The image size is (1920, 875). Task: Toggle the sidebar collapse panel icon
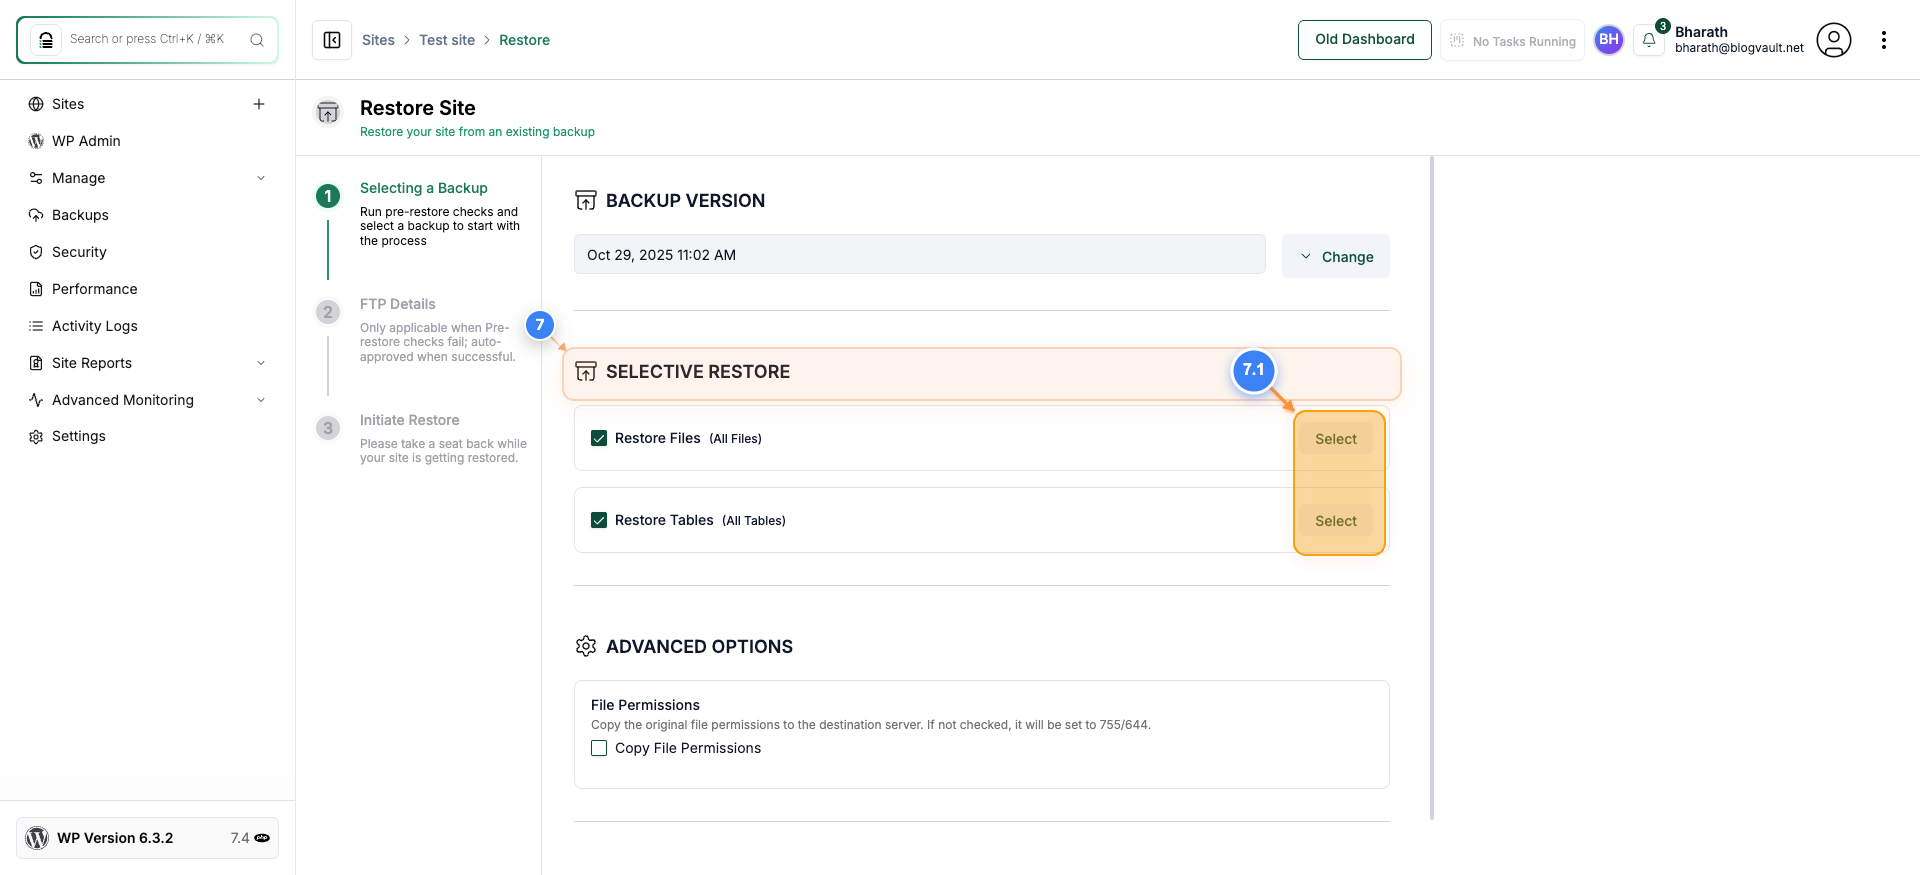[332, 40]
